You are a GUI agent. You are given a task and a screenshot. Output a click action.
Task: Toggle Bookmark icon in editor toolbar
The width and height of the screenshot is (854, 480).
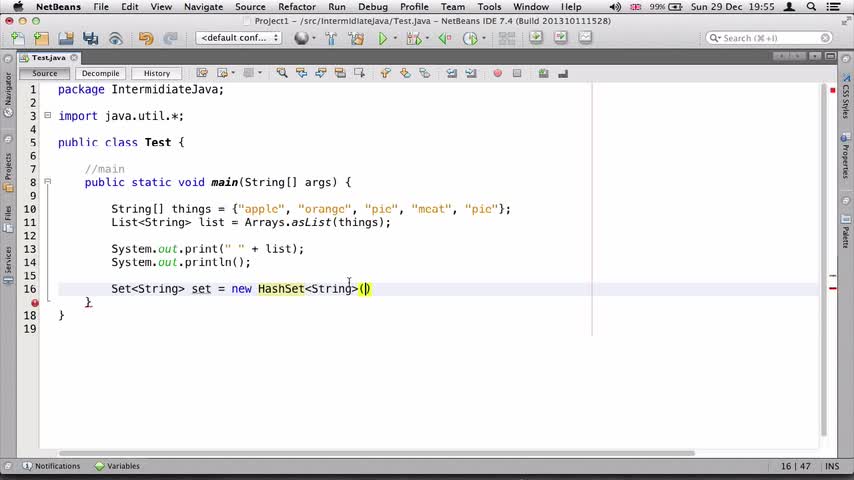[x=425, y=73]
